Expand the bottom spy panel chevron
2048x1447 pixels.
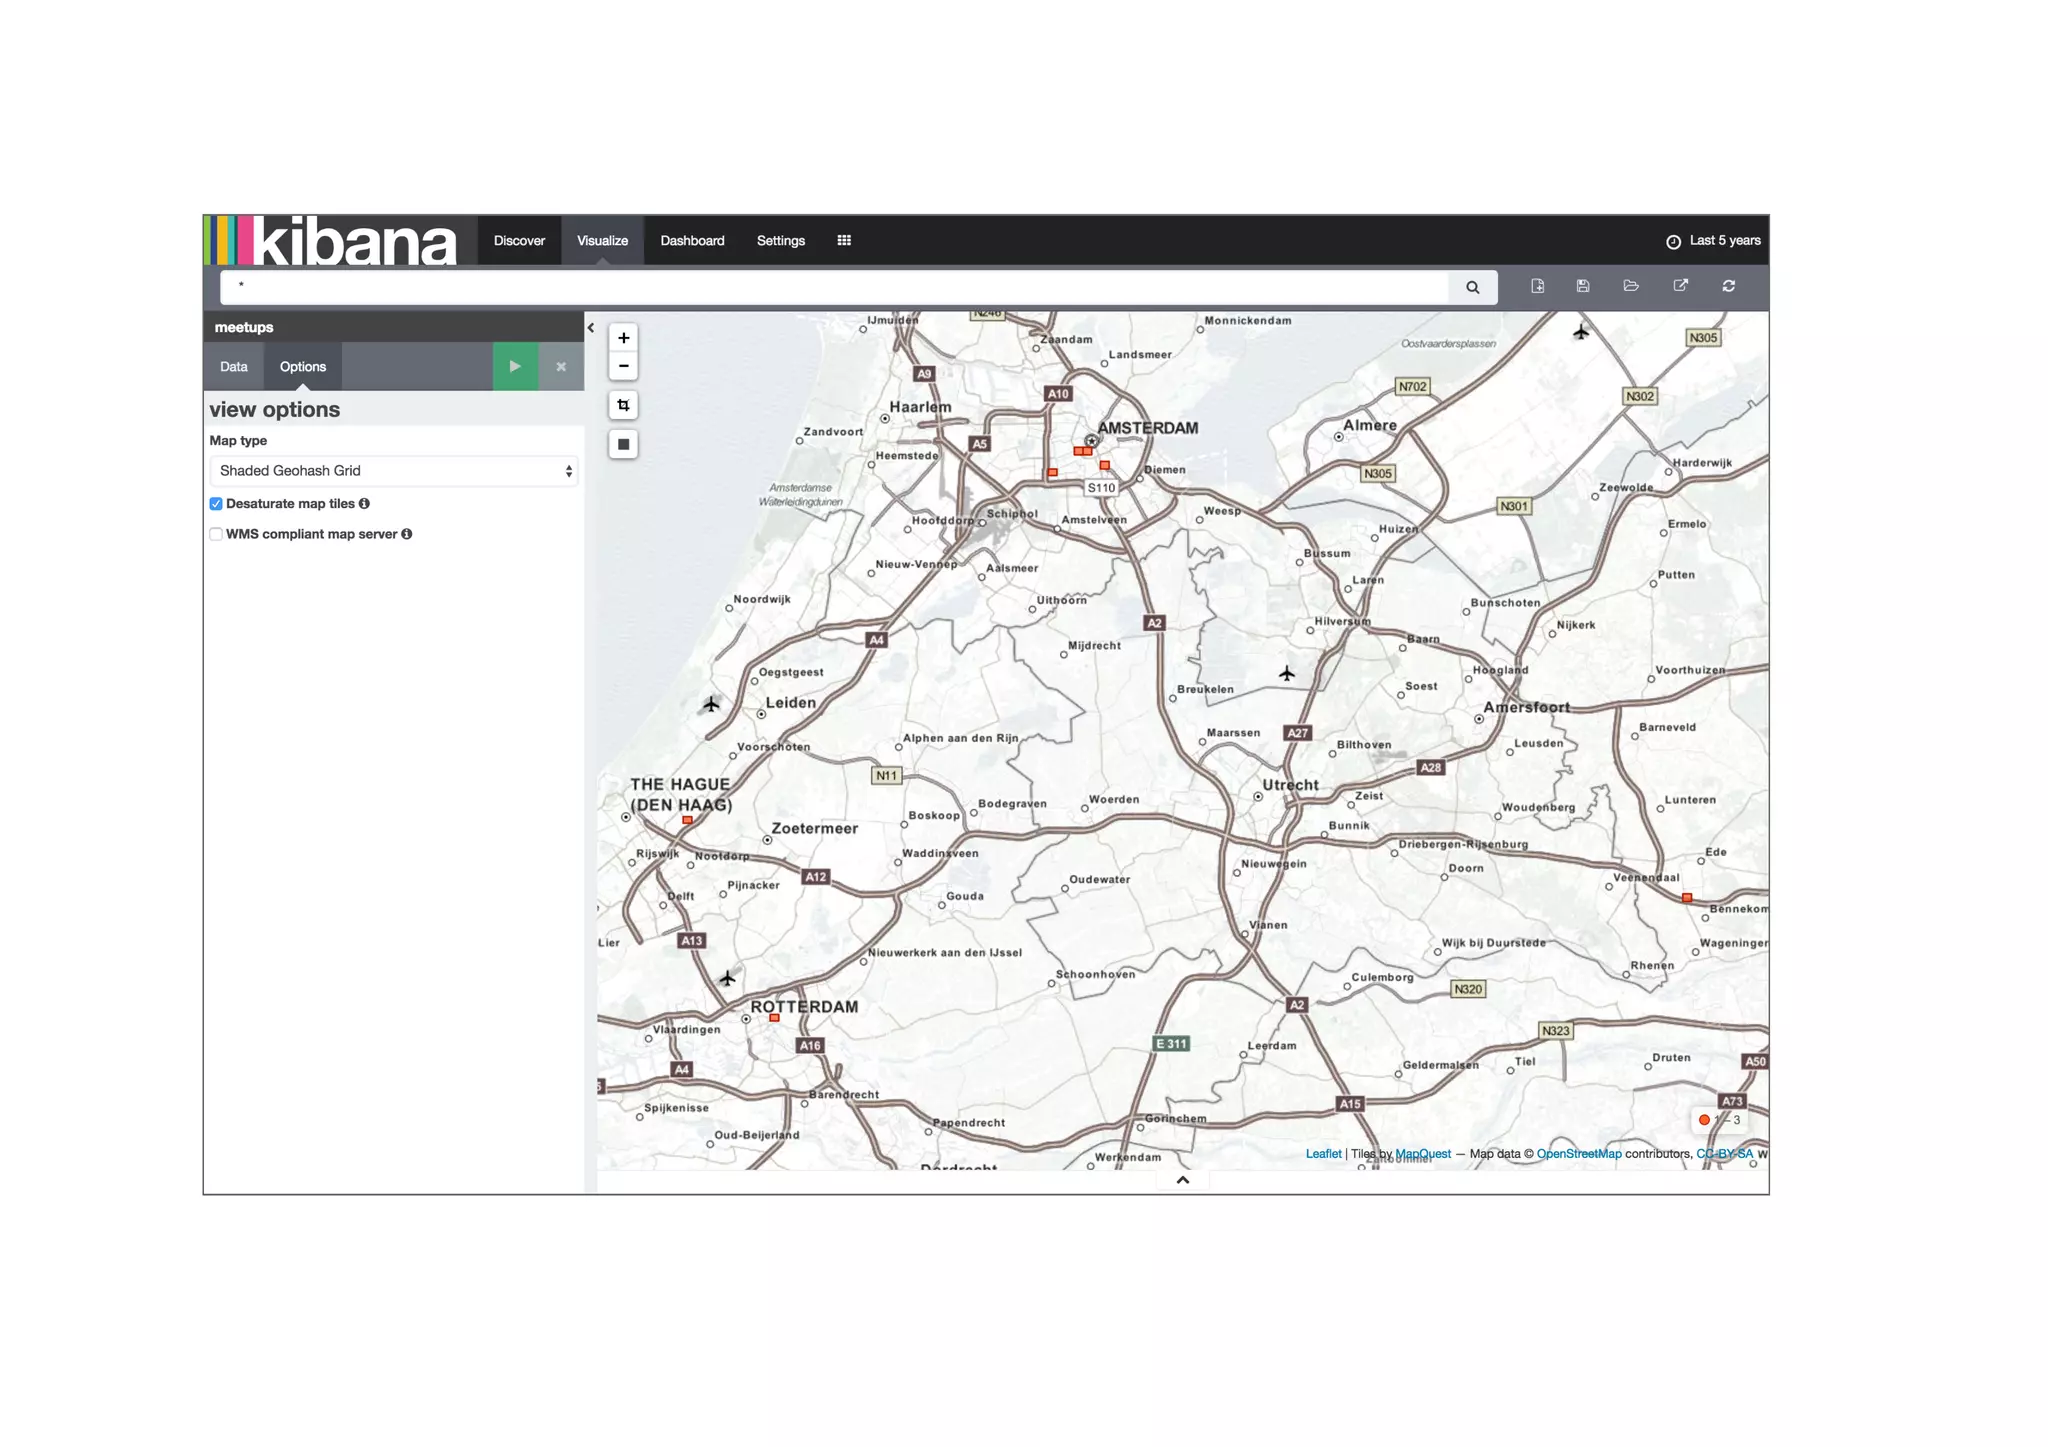click(1182, 1180)
